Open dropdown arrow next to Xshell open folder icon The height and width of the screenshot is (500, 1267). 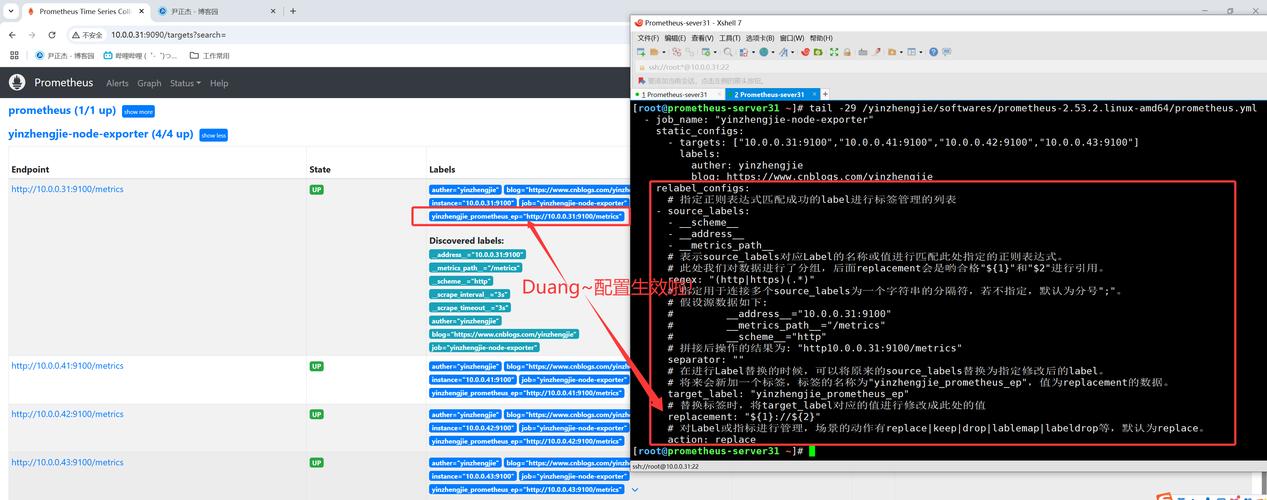point(664,52)
